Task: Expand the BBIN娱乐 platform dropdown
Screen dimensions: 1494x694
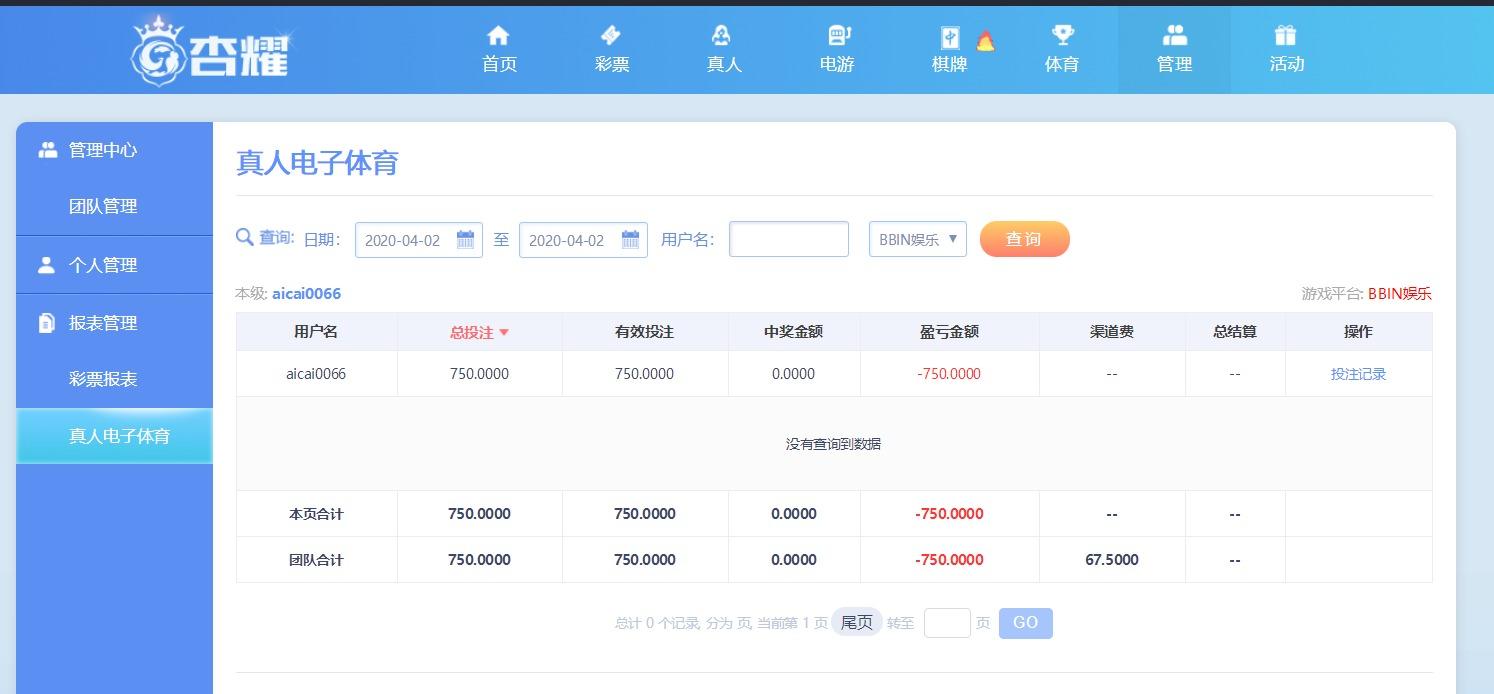Action: pyautogui.click(x=918, y=239)
